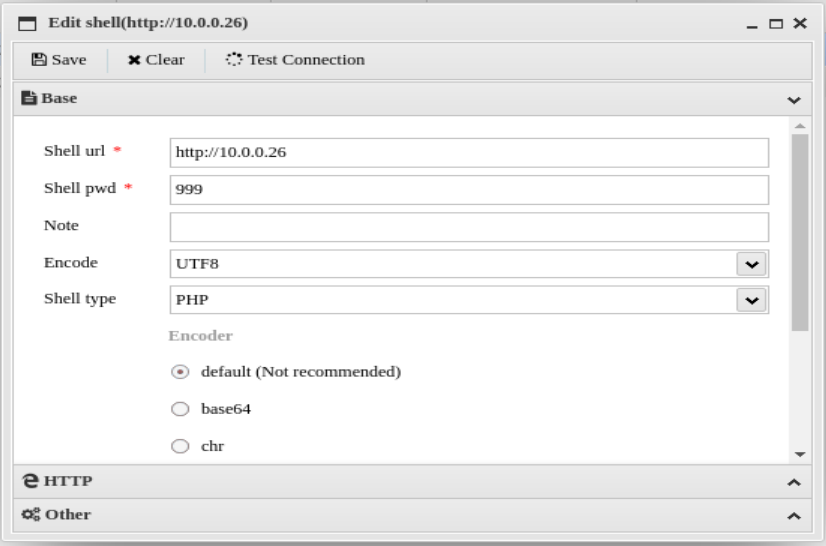Click the Clear X icon
This screenshot has height=546, width=826.
(x=134, y=60)
